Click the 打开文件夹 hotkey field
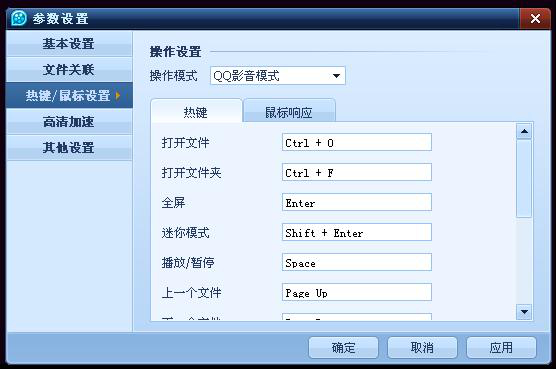The image size is (556, 369). coord(357,172)
